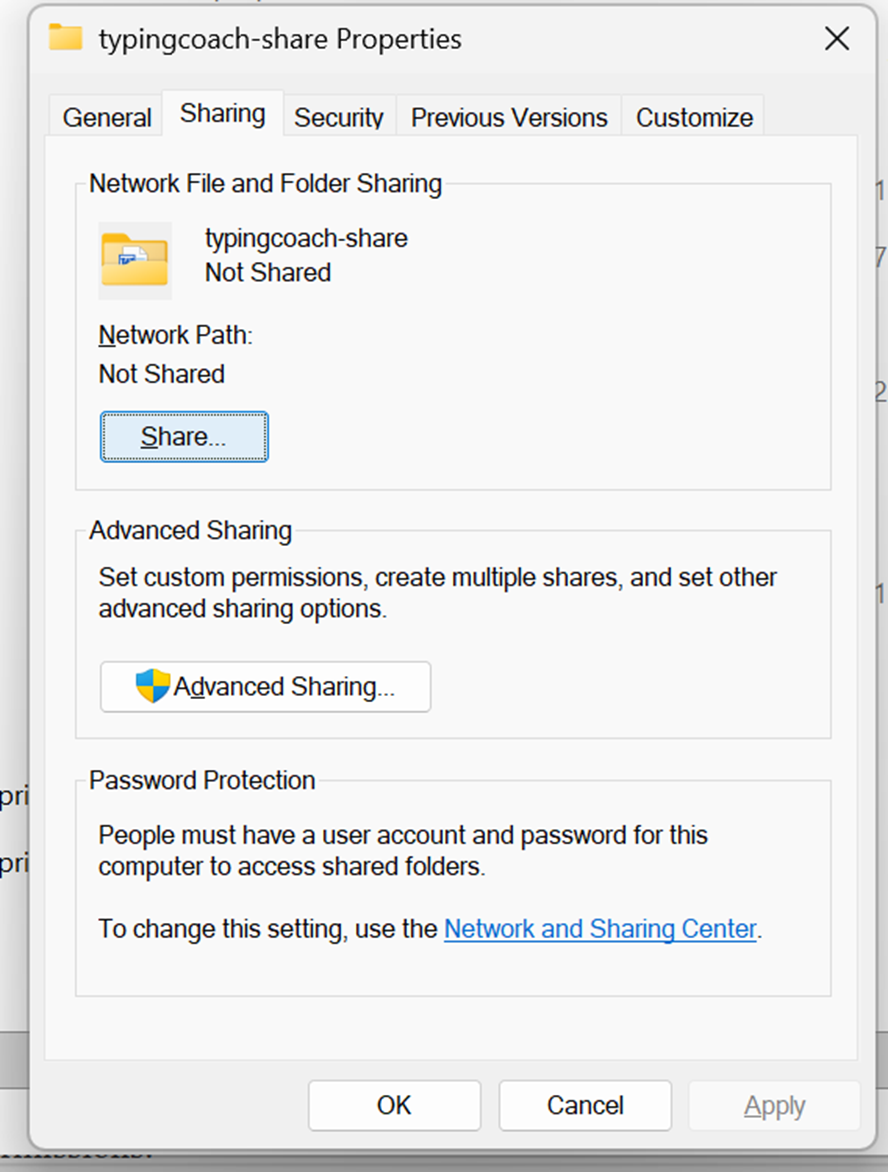
Task: Confirm with the OK button
Action: 394,1105
